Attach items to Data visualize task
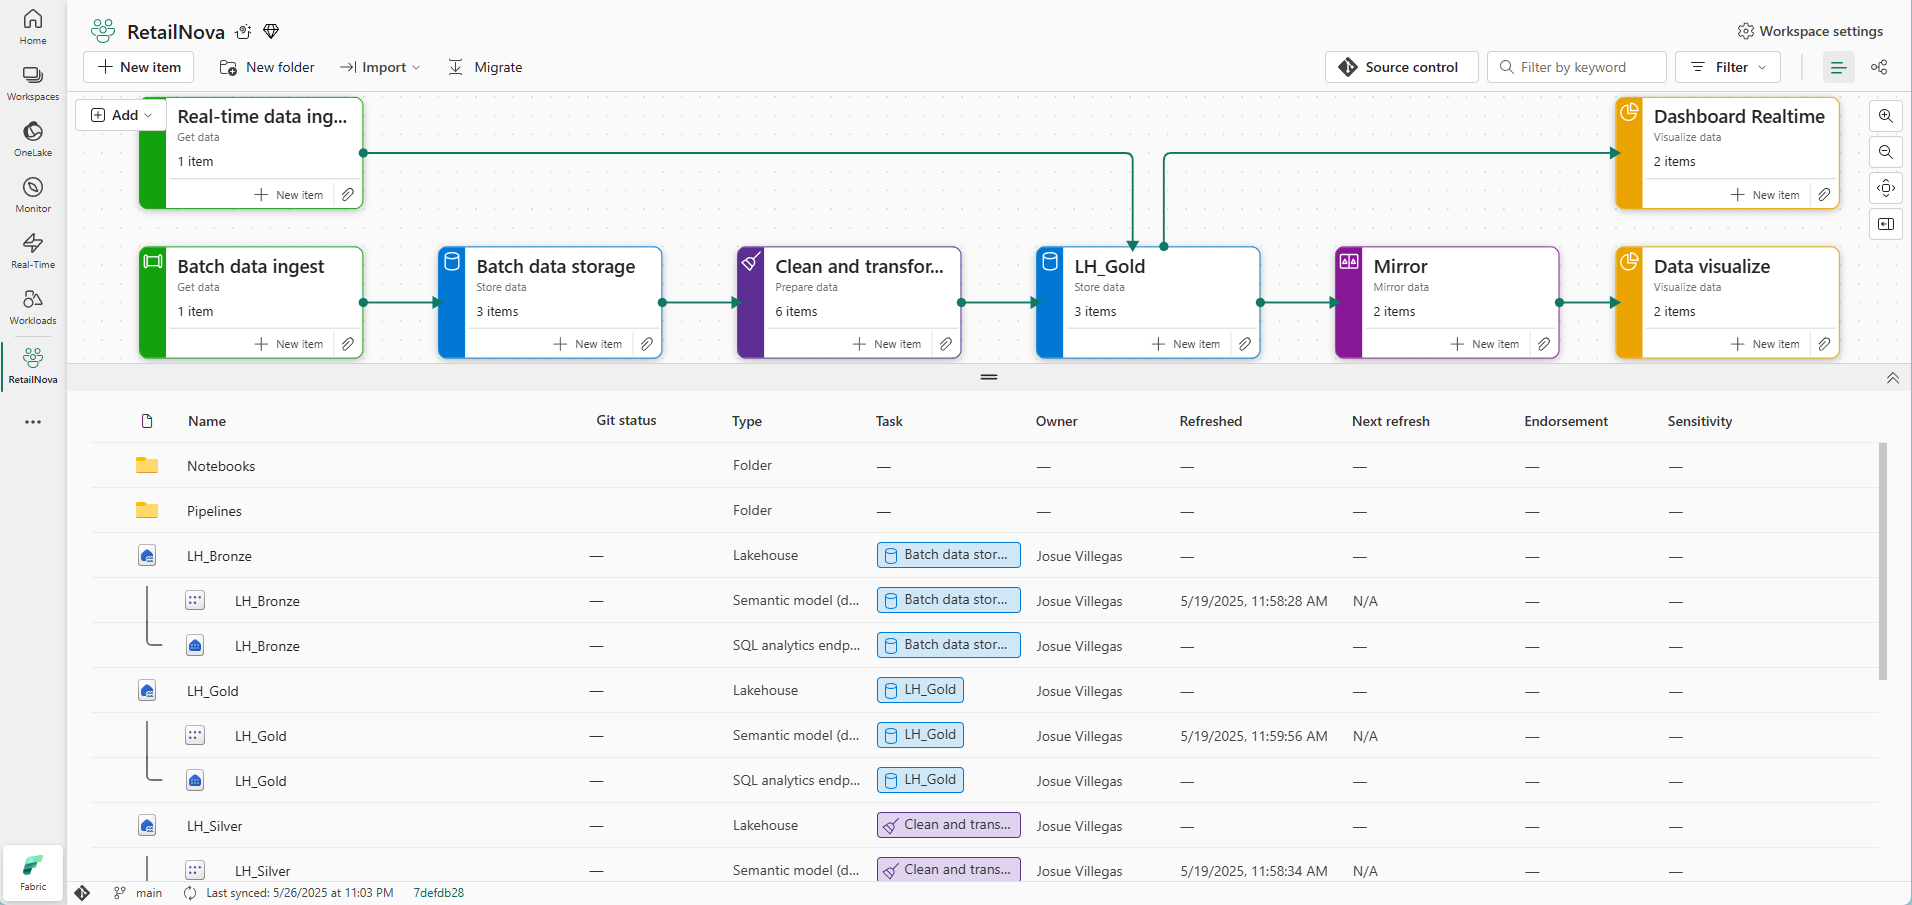This screenshot has width=1912, height=905. [x=1823, y=344]
